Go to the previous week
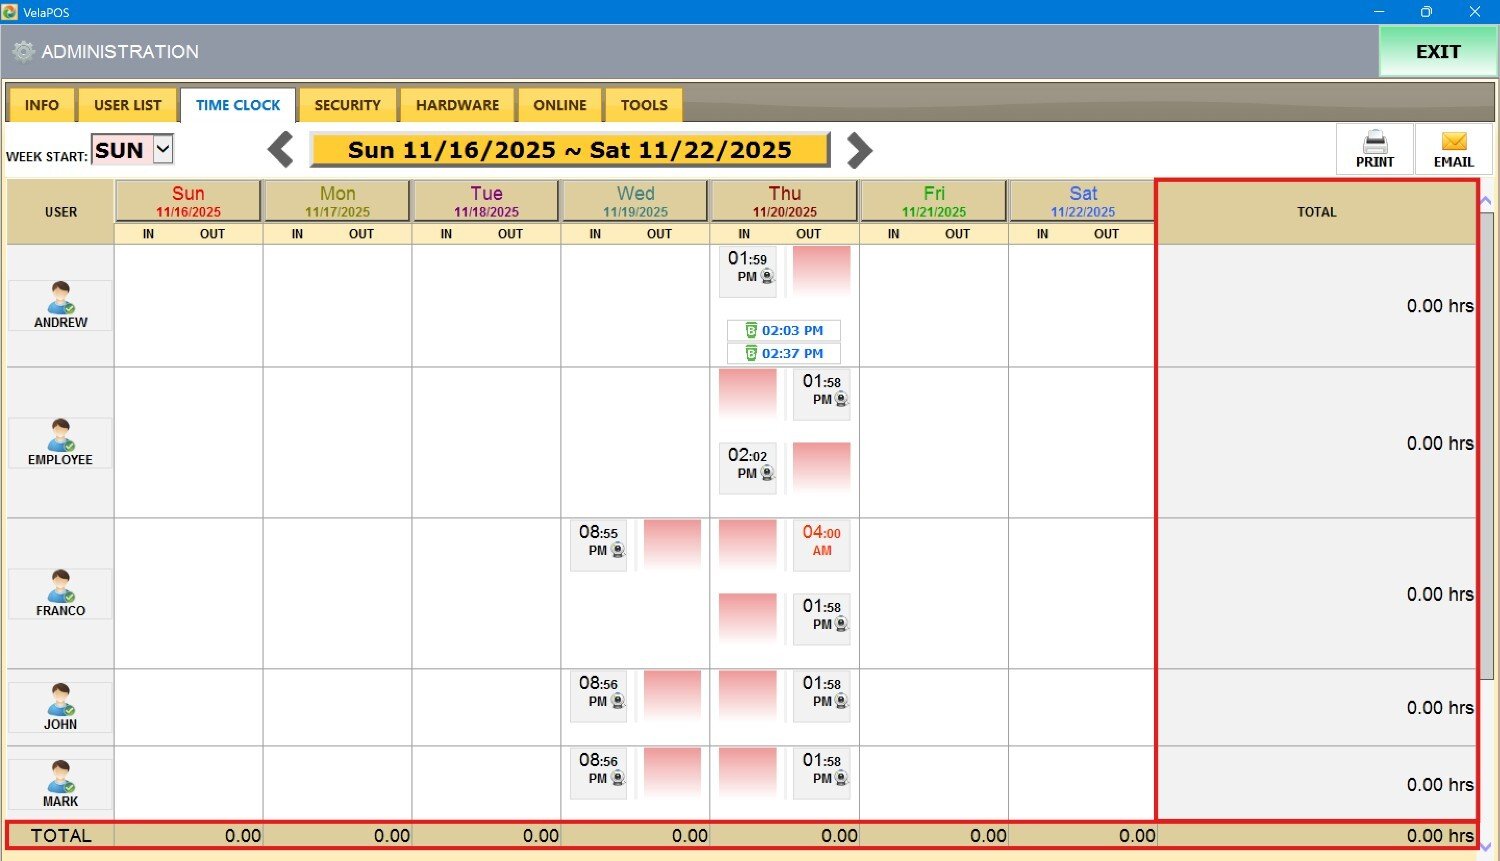The height and width of the screenshot is (861, 1500). pyautogui.click(x=281, y=150)
